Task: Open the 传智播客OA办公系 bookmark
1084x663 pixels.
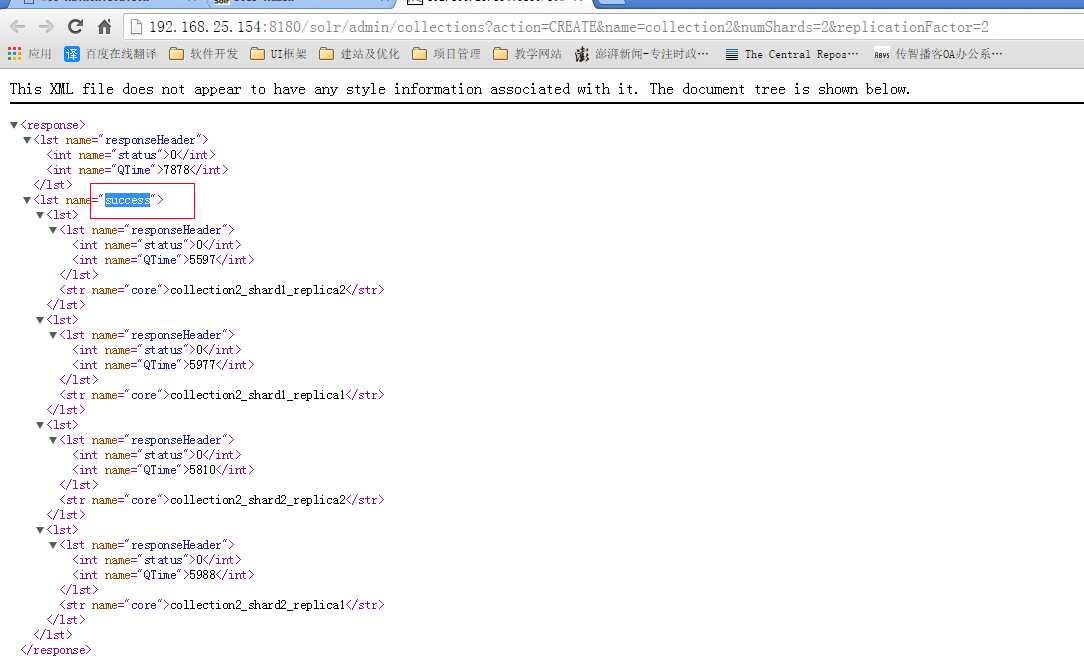Action: point(938,54)
